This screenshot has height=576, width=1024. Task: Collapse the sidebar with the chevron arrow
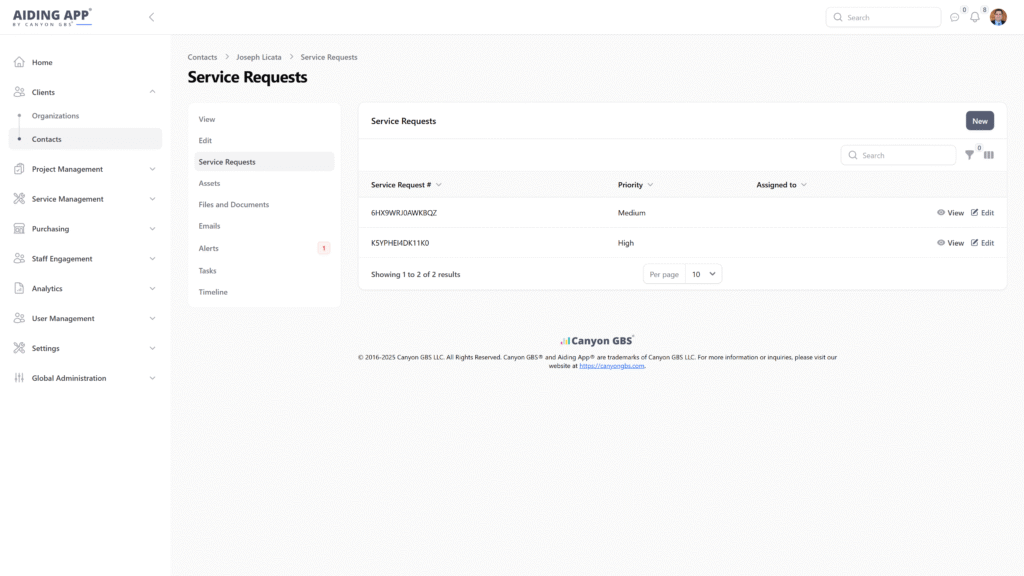click(x=151, y=17)
